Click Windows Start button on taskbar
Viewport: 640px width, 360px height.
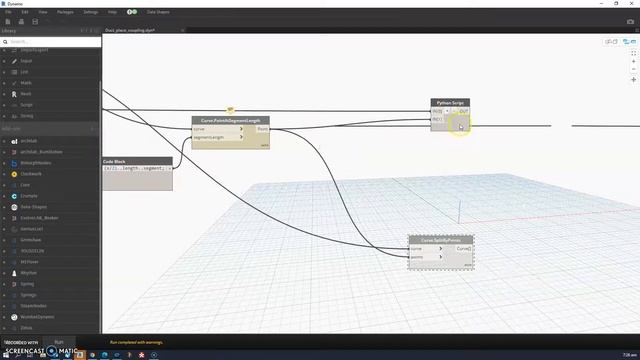[6, 355]
